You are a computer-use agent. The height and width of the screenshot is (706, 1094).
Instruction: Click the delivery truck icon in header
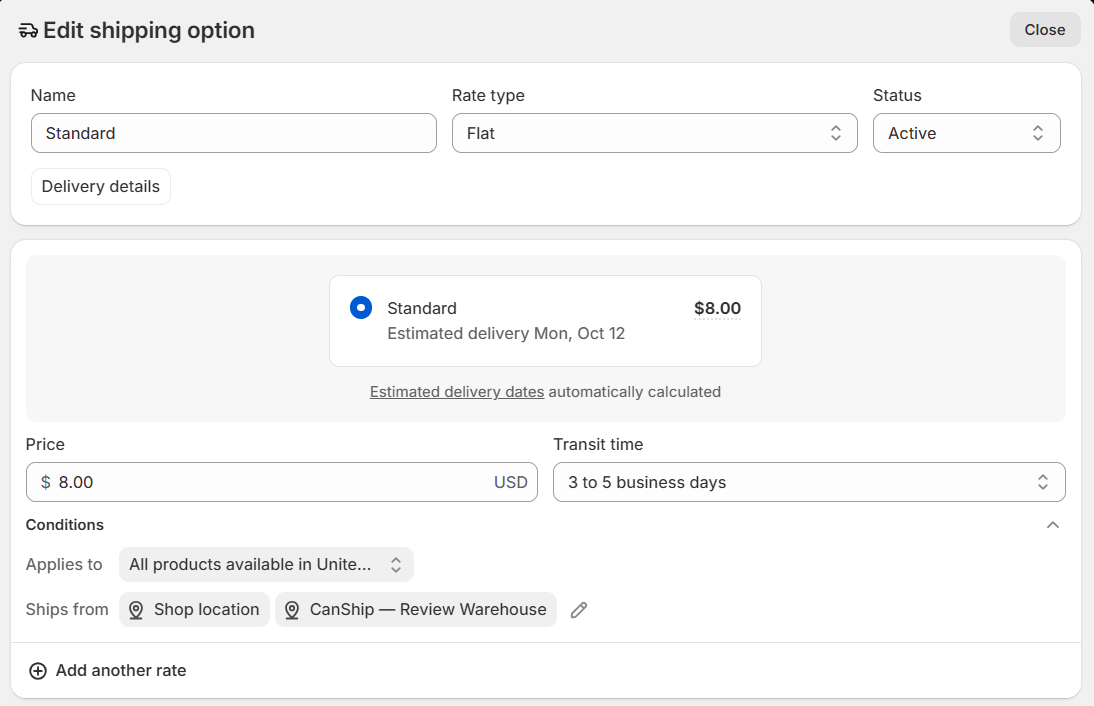[28, 31]
